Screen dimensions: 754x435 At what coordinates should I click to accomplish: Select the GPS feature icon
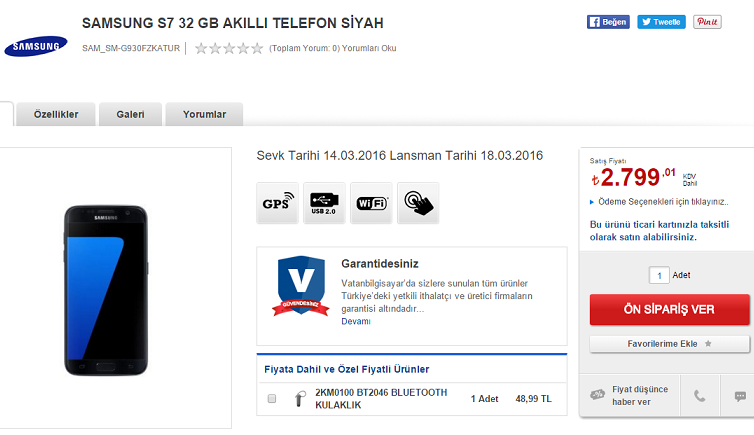277,203
